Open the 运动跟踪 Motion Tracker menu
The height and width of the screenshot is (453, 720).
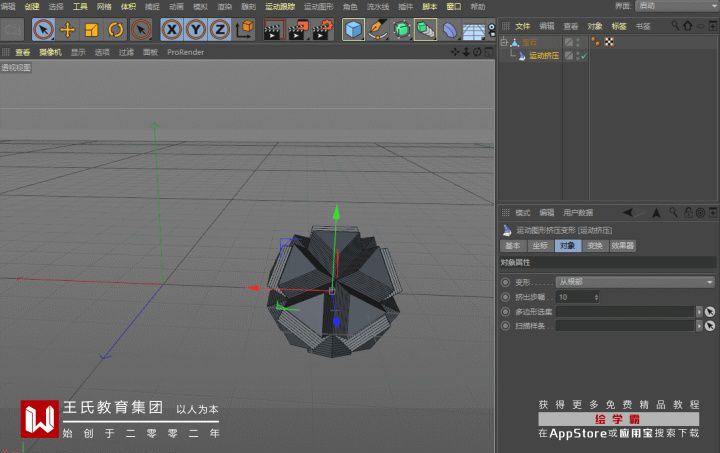(280, 6)
